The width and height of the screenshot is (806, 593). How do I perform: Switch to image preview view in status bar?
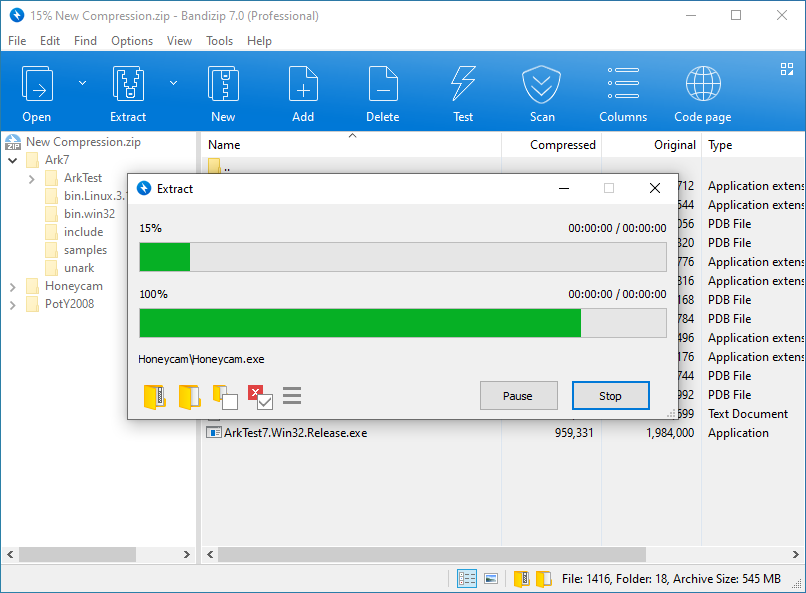[x=491, y=578]
